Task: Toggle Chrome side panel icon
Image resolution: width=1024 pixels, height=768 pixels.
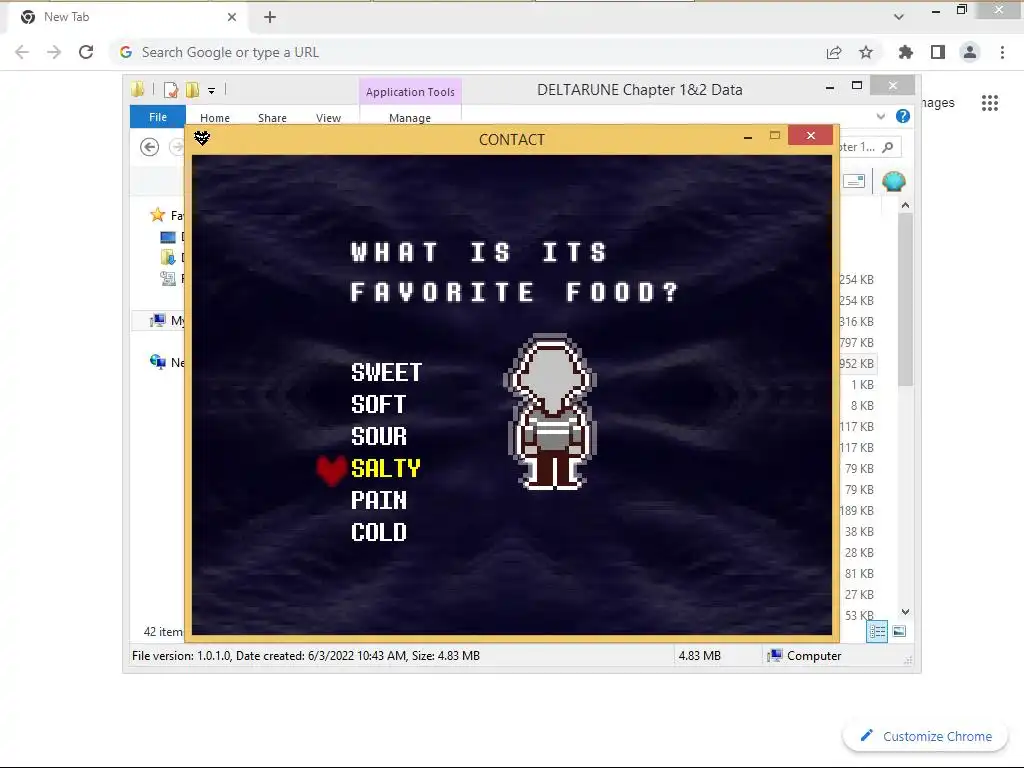Action: coord(938,52)
